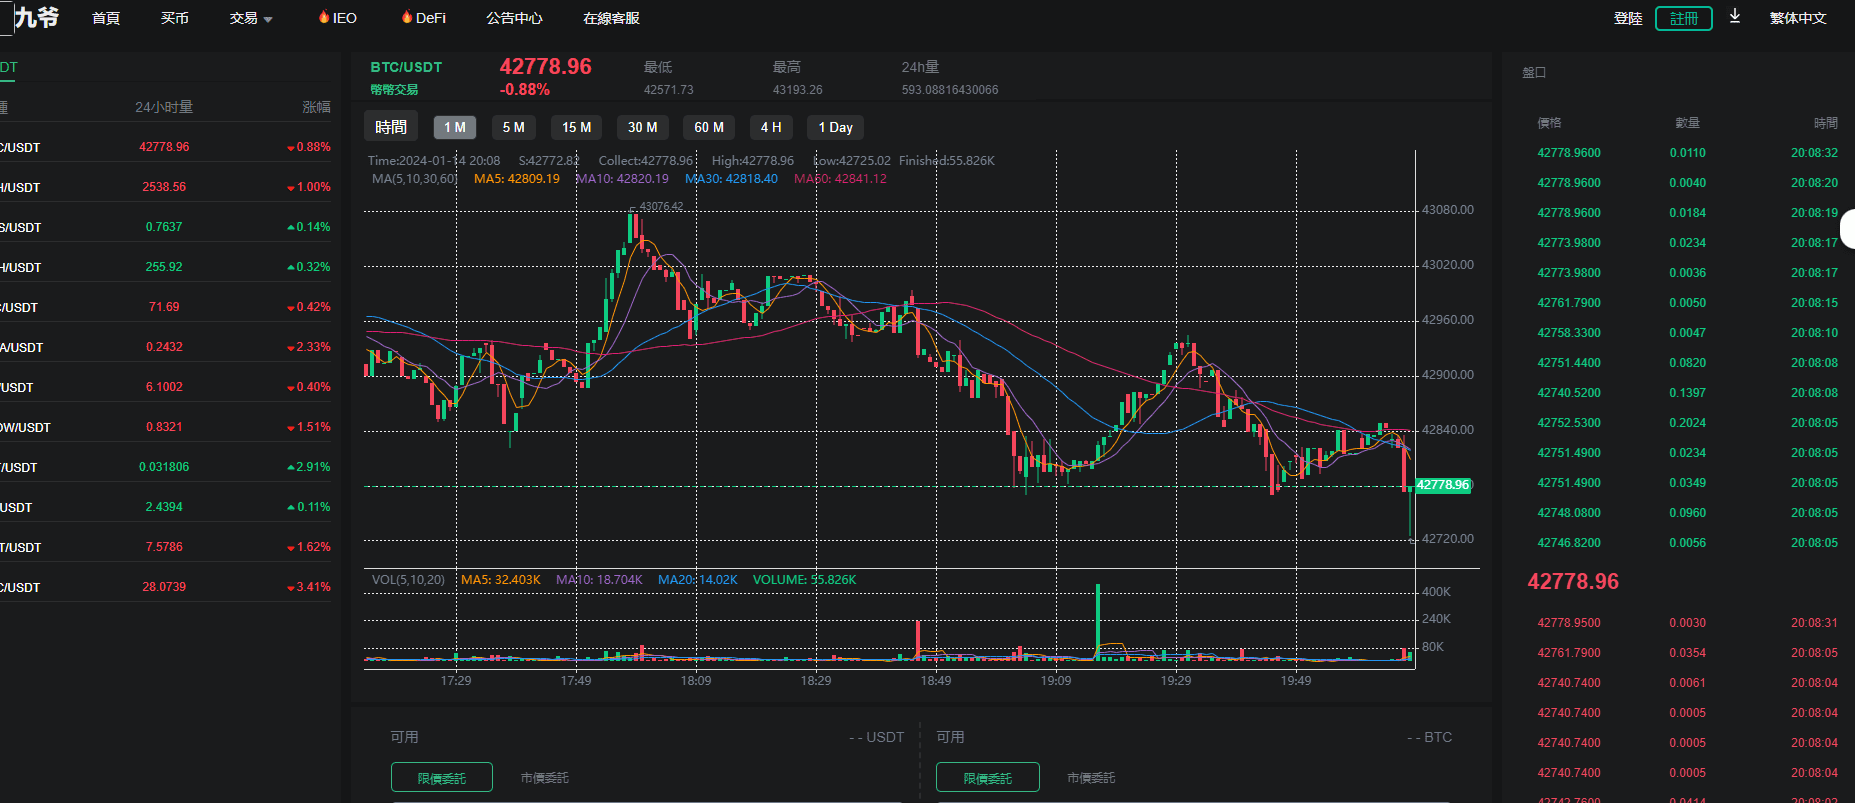Click the 九爷 site logo
Screen dimensions: 1855x803
(36, 17)
